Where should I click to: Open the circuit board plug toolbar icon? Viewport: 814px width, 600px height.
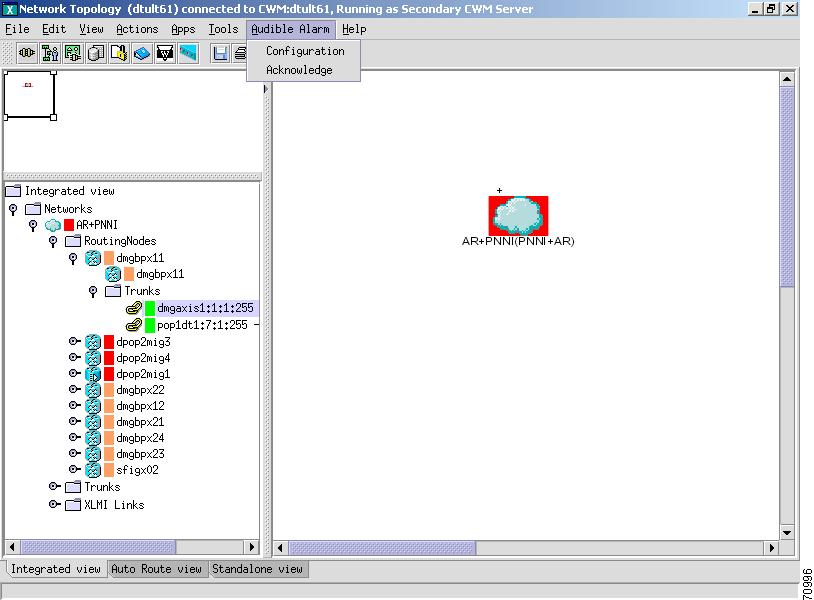pyautogui.click(x=73, y=53)
